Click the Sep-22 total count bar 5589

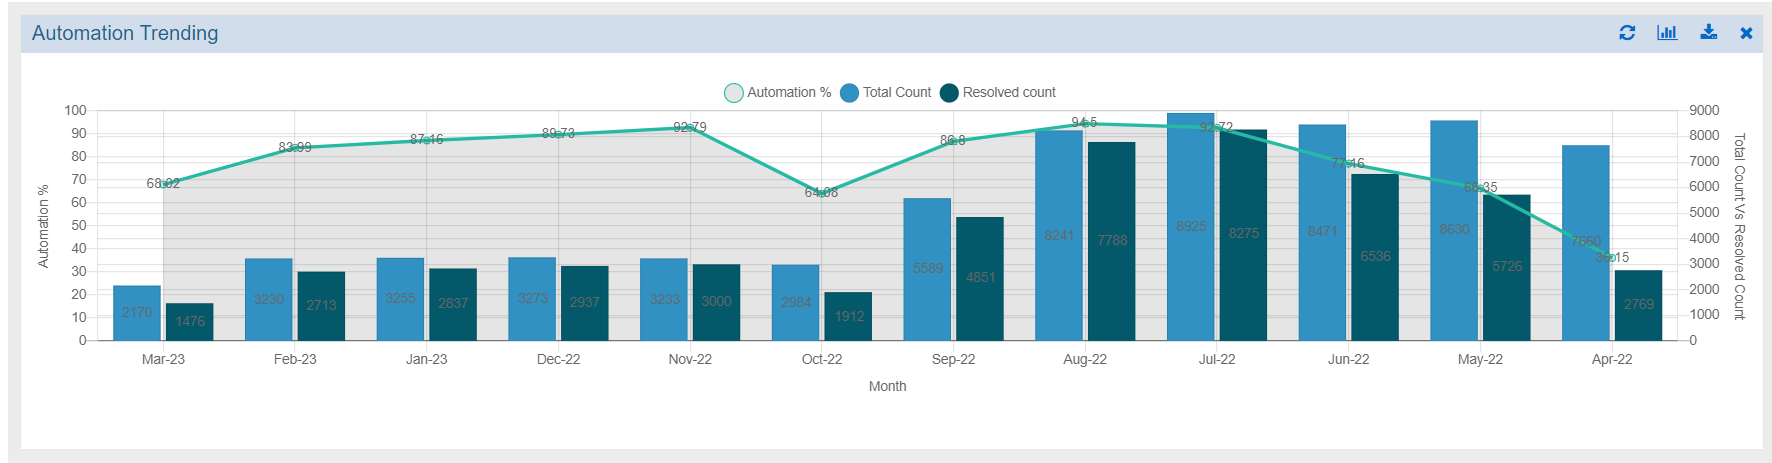(x=927, y=269)
